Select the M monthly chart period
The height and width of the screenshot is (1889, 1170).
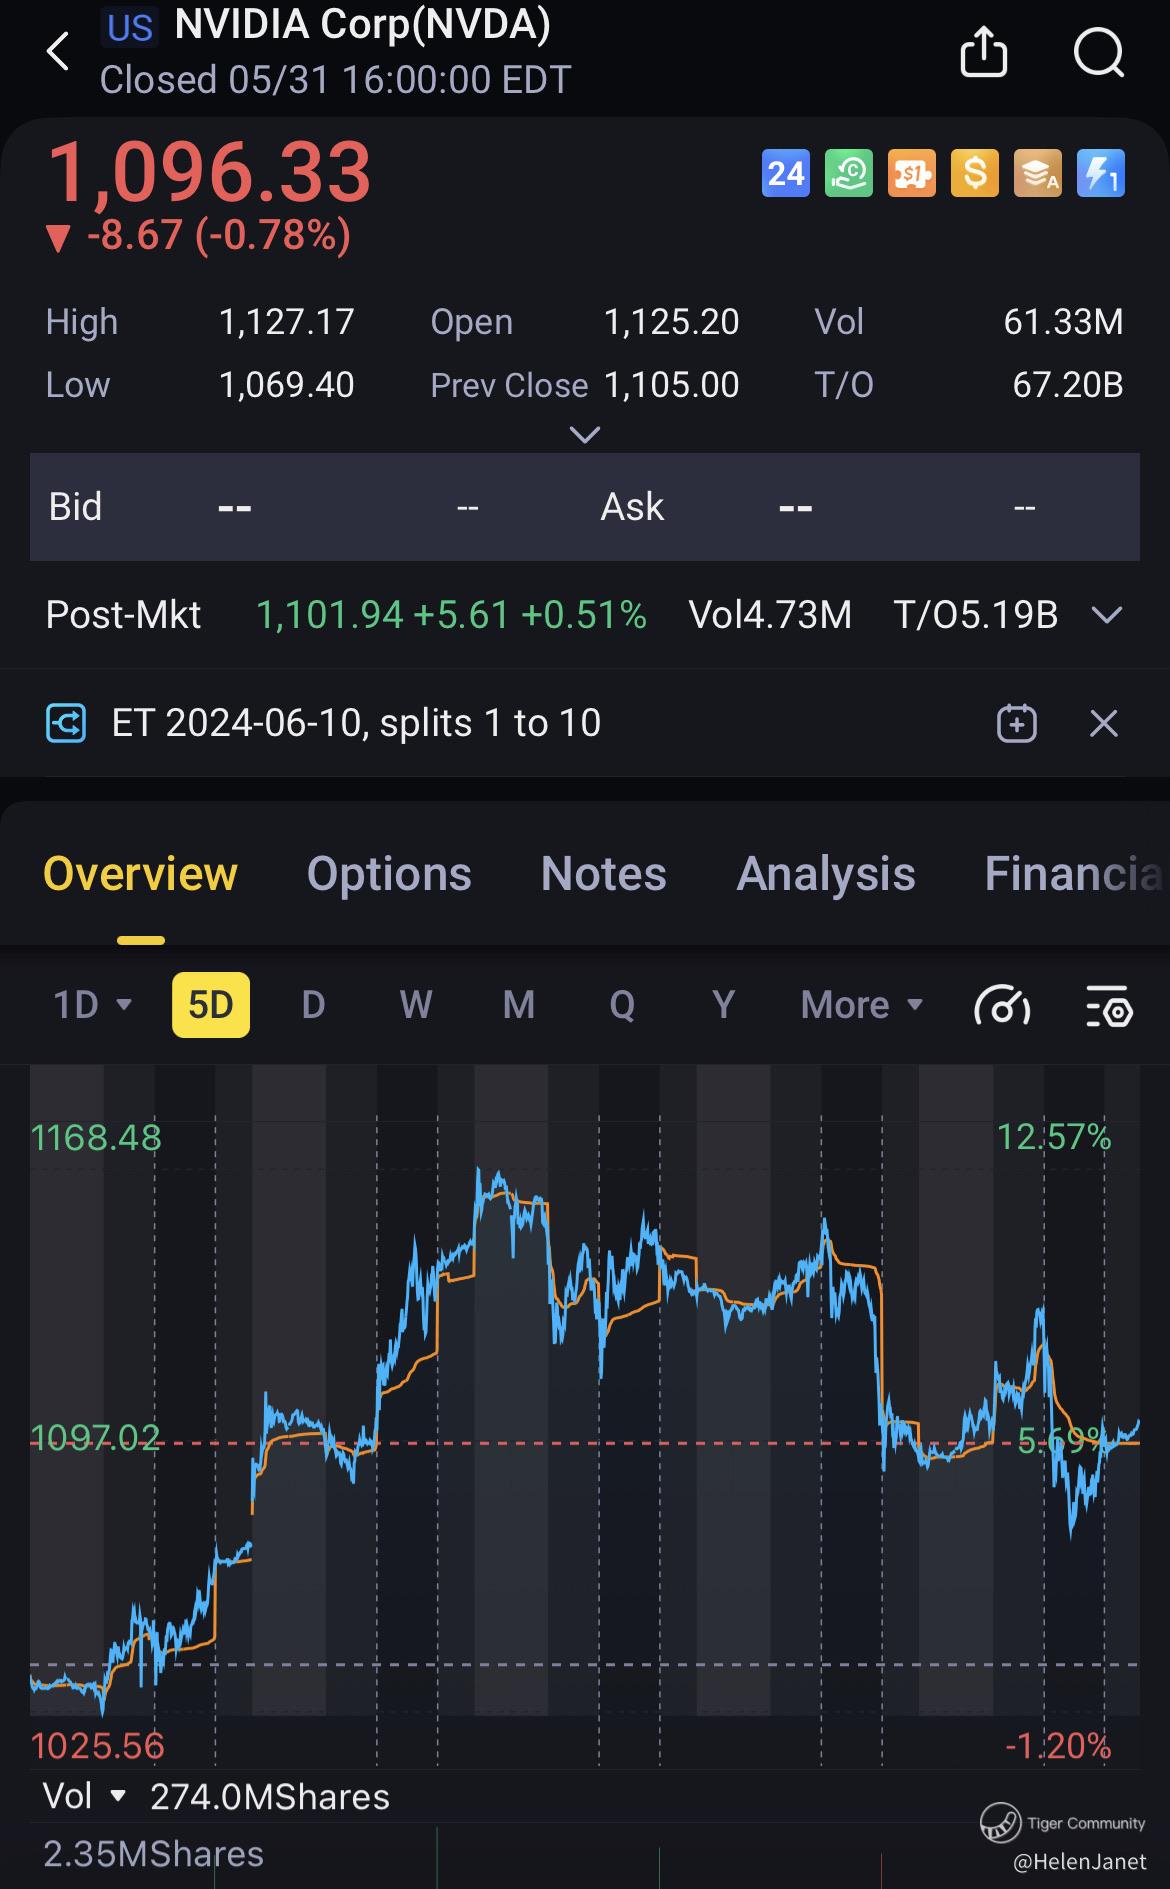tap(518, 1004)
